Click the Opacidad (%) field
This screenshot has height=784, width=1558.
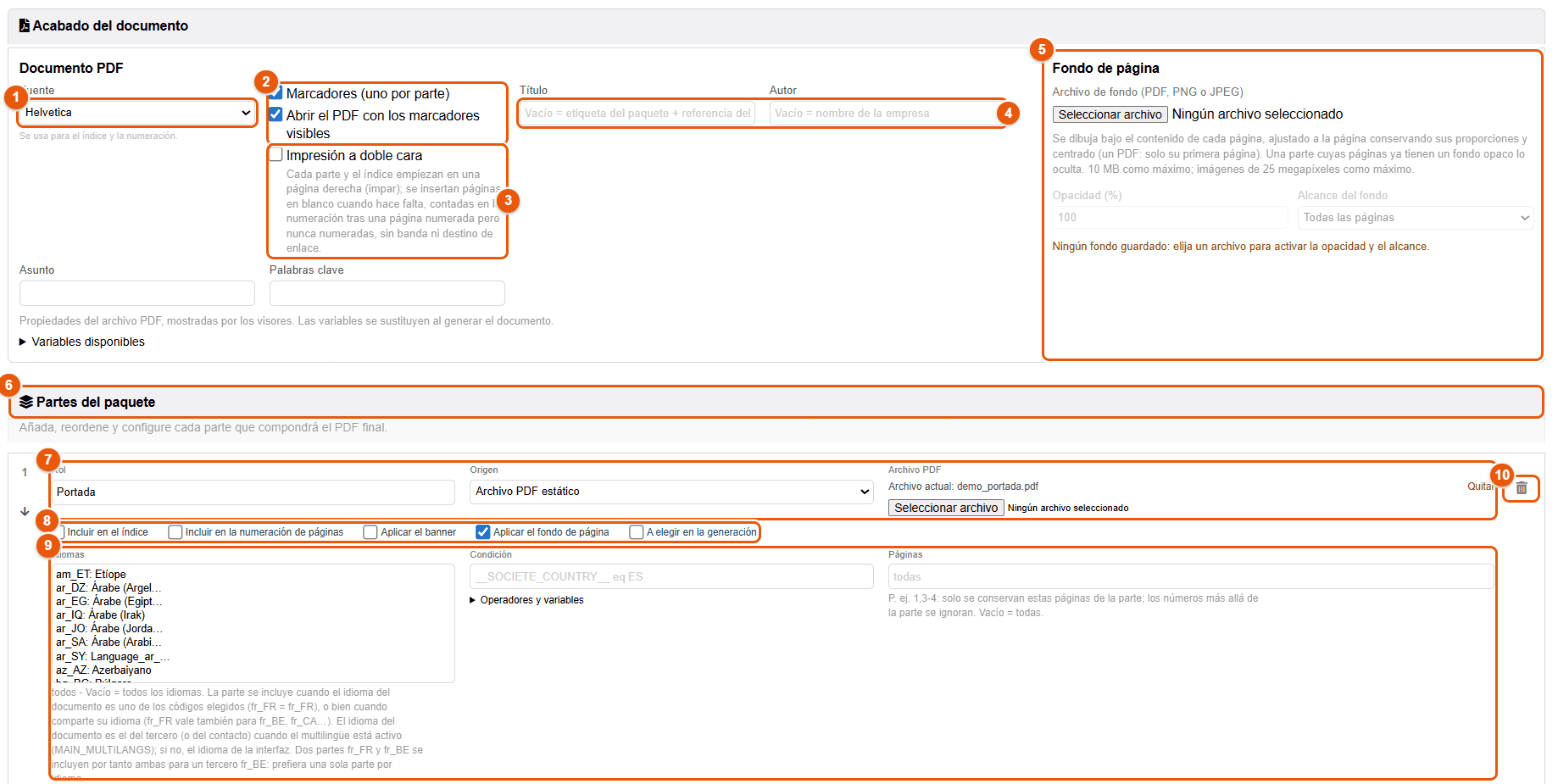pos(1170,217)
